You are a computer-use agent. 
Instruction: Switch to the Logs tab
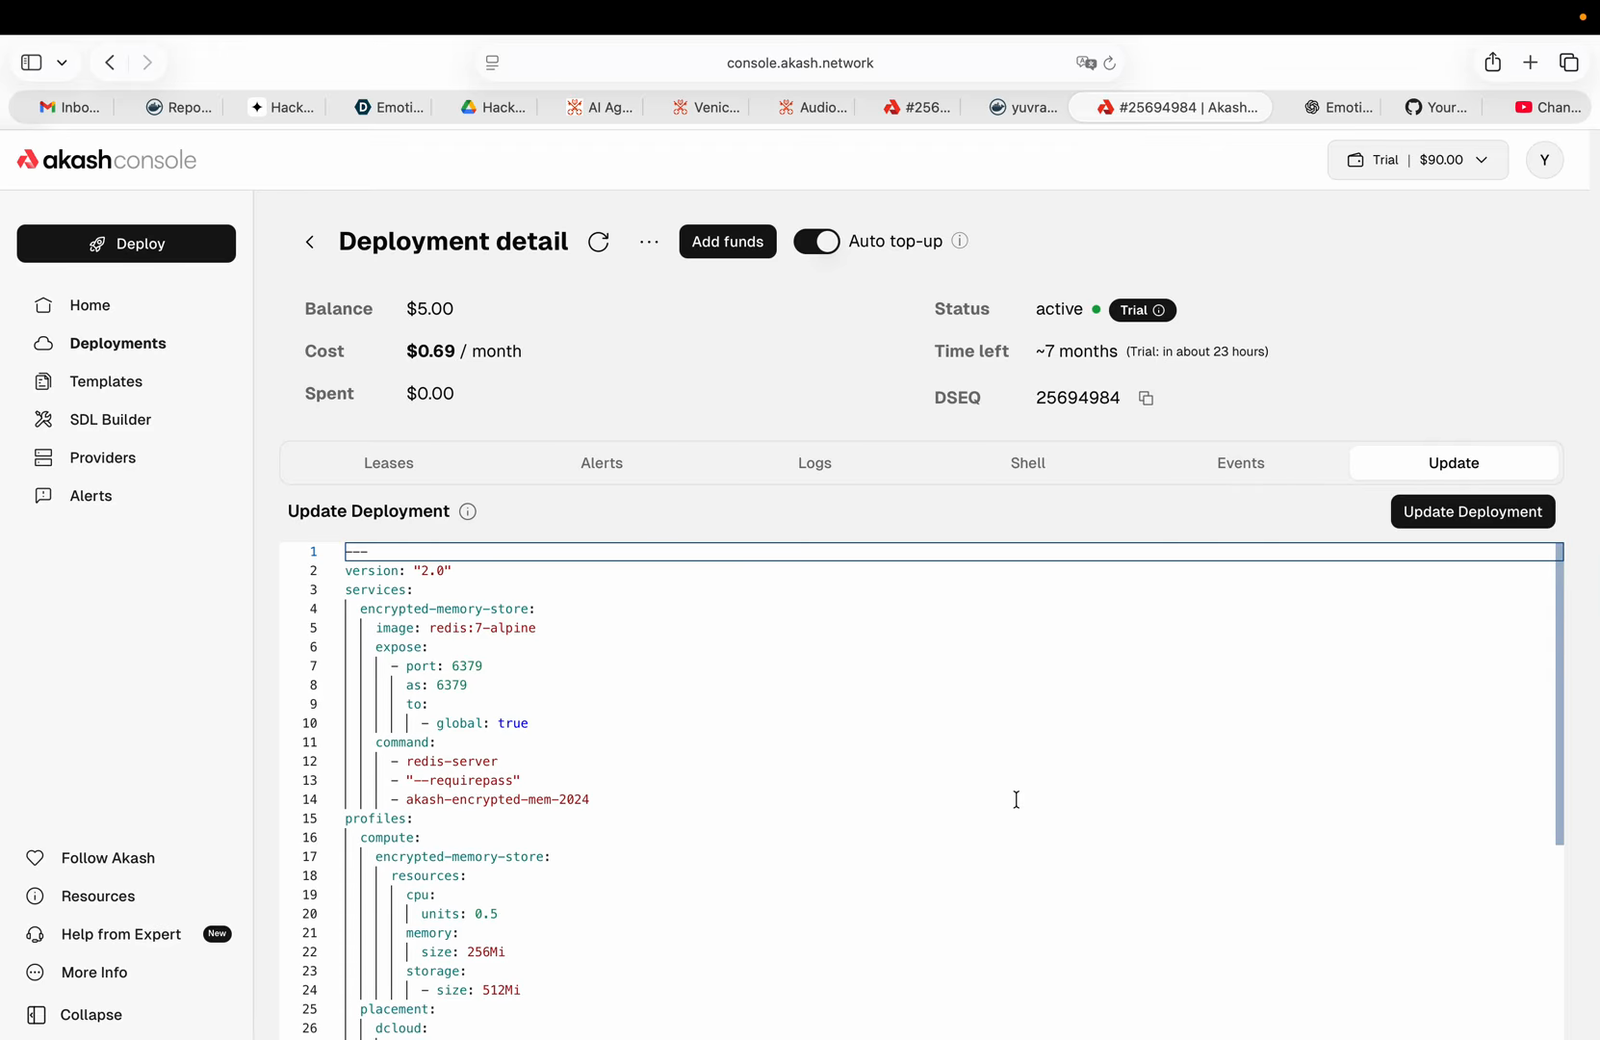pos(815,463)
